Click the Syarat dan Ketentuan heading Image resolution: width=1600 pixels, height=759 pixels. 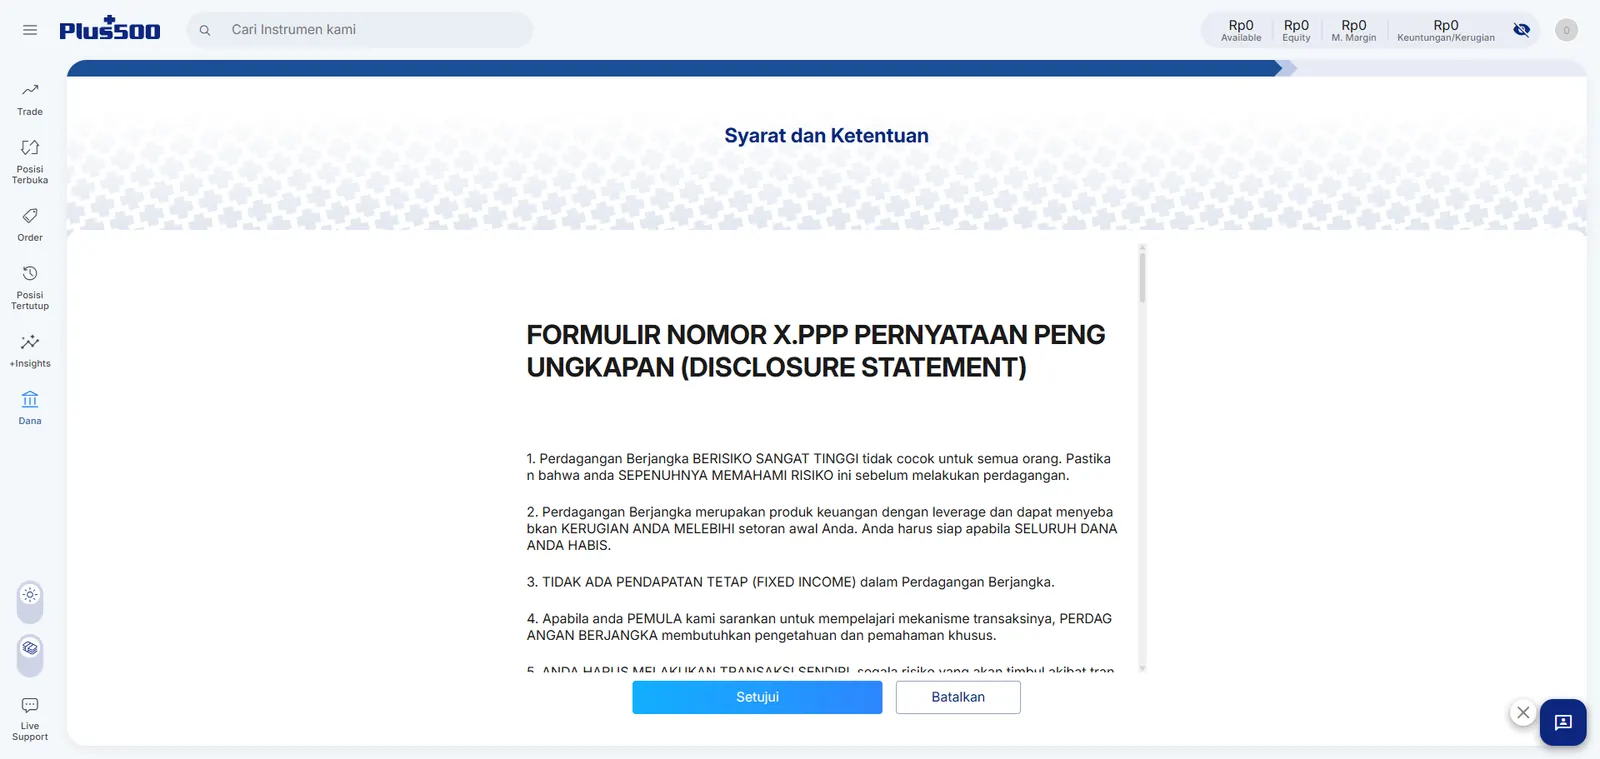[x=826, y=136]
